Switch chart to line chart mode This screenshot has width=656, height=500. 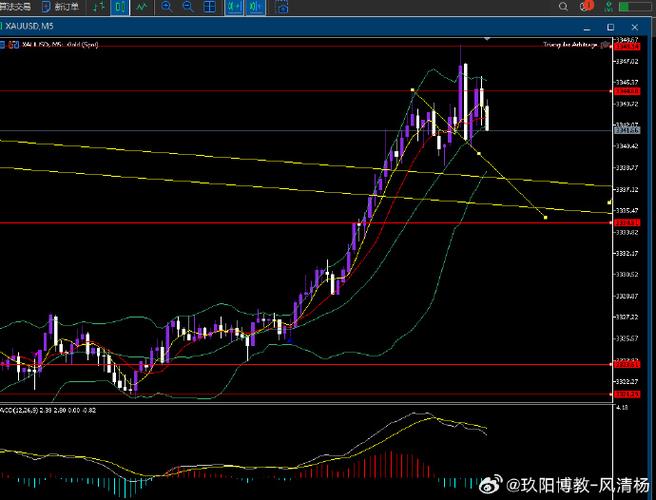point(142,6)
